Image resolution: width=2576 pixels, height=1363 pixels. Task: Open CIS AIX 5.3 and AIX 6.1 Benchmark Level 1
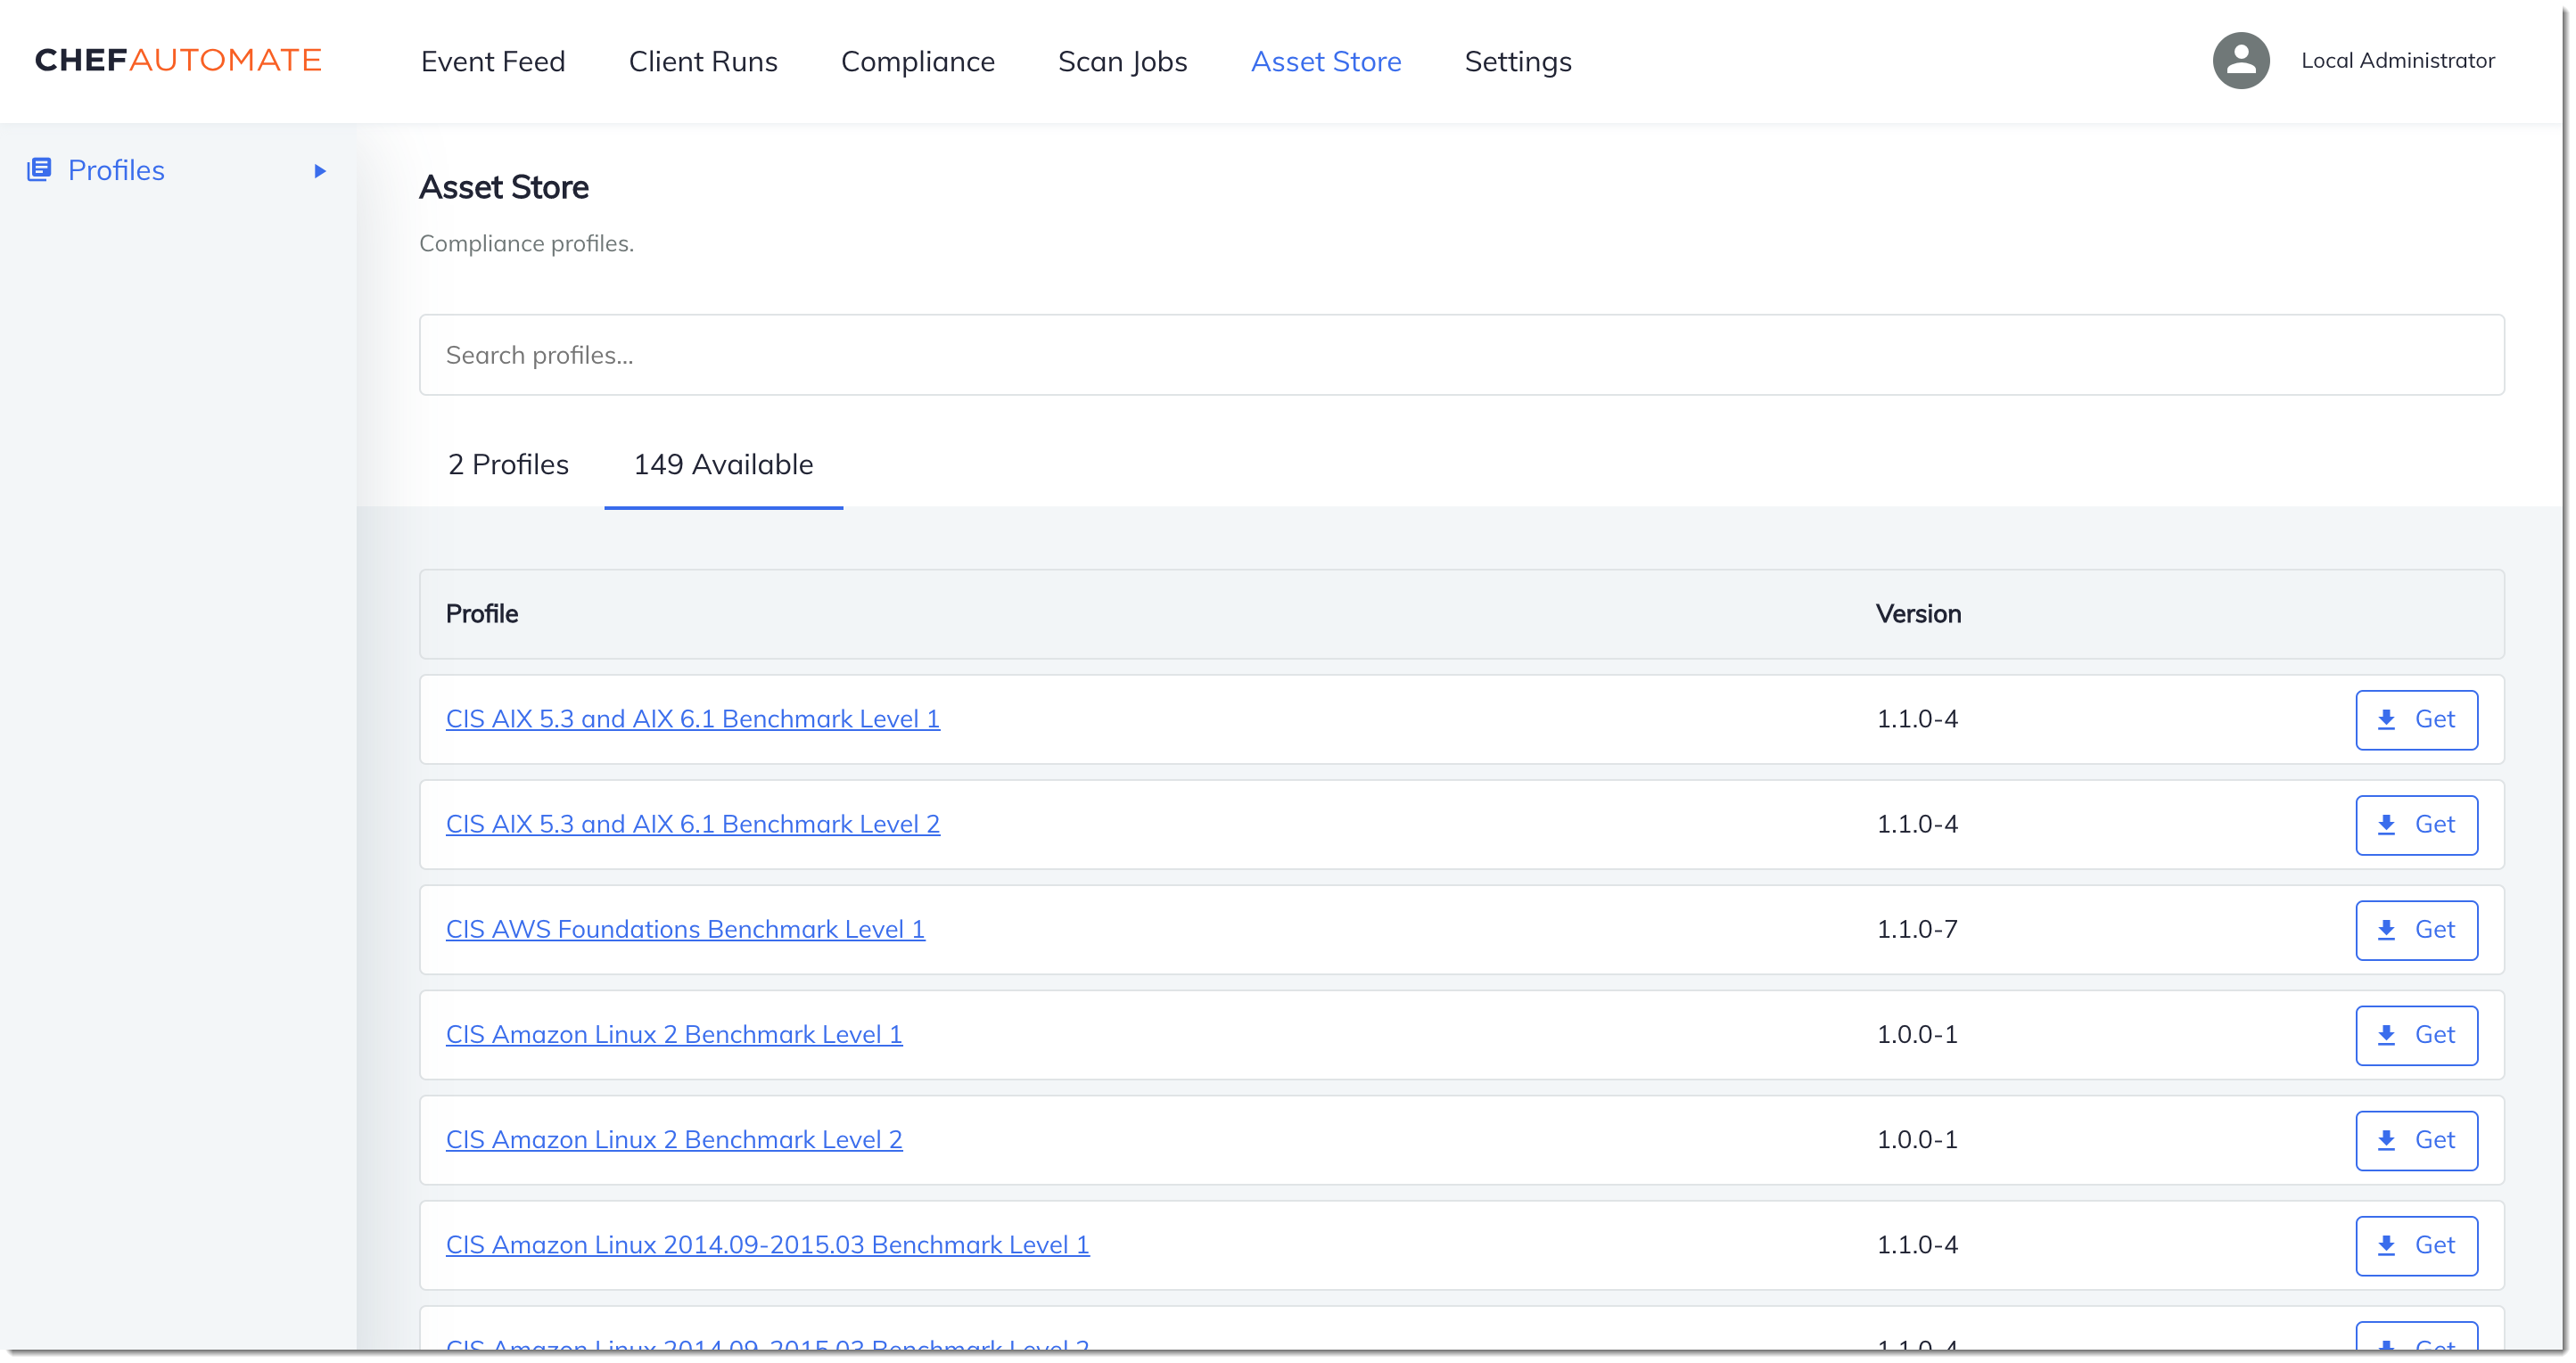[x=694, y=718]
